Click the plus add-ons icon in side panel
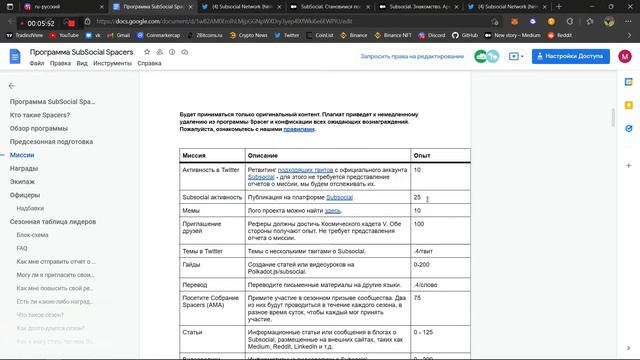Image resolution: width=640 pixels, height=360 pixels. coord(629,165)
